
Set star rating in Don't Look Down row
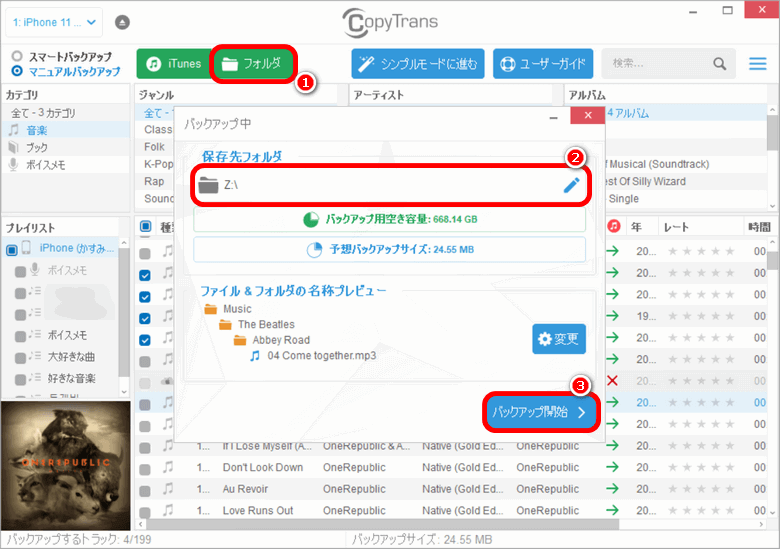[x=701, y=467]
